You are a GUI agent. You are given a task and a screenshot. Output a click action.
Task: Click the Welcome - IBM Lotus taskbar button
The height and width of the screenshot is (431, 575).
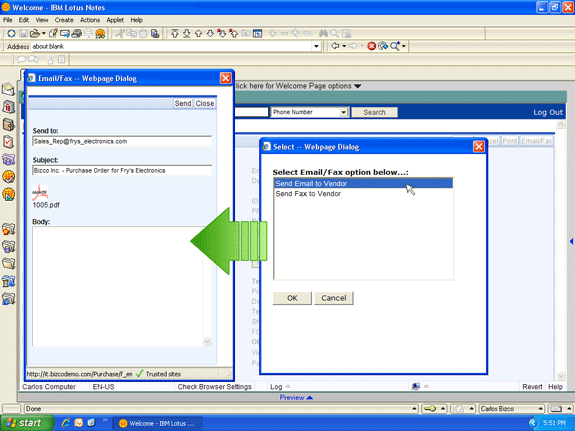[x=157, y=423]
